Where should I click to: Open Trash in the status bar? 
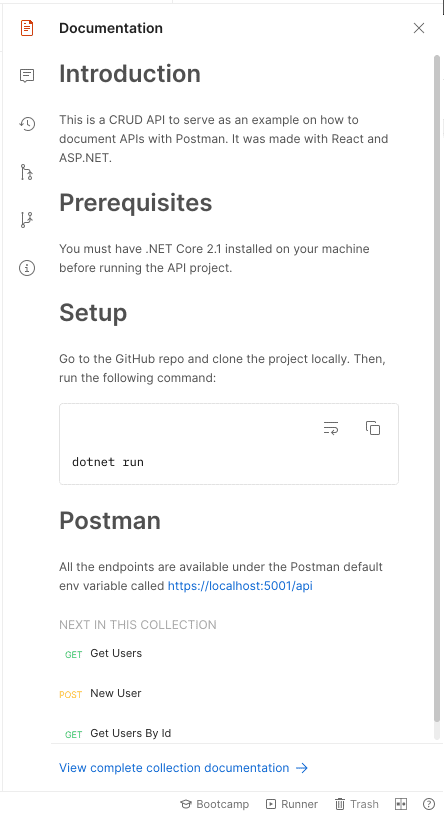click(x=357, y=804)
